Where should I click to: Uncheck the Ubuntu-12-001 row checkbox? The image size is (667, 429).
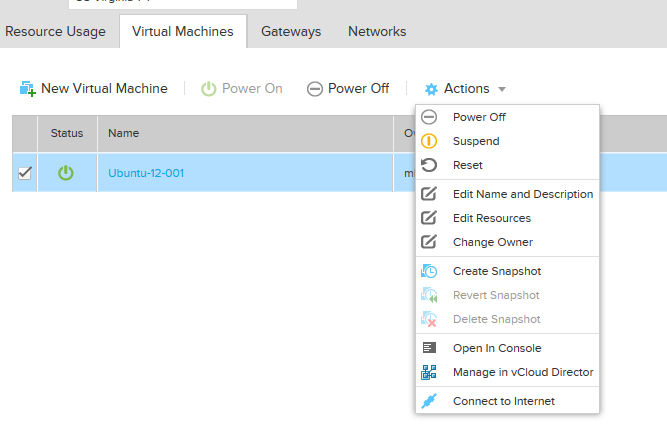coord(25,173)
